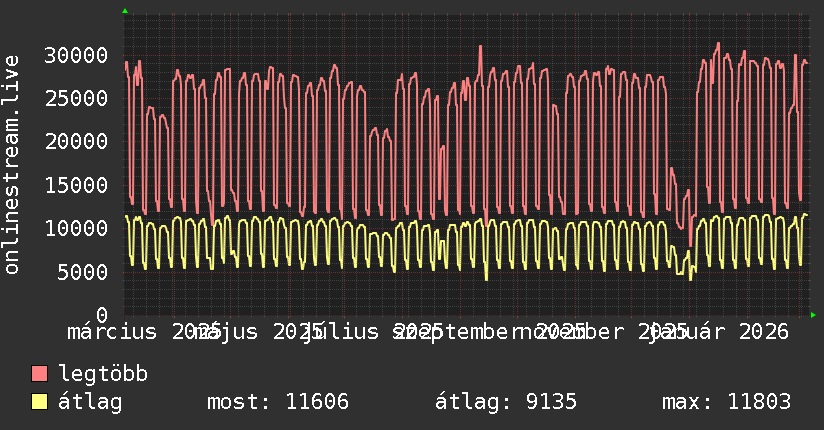The width and height of the screenshot is (824, 430).
Task: Click the 'március' x-axis label
Action: tap(112, 332)
